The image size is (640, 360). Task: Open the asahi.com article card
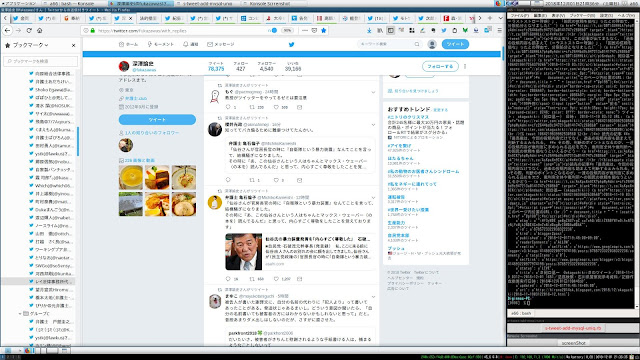point(300,251)
